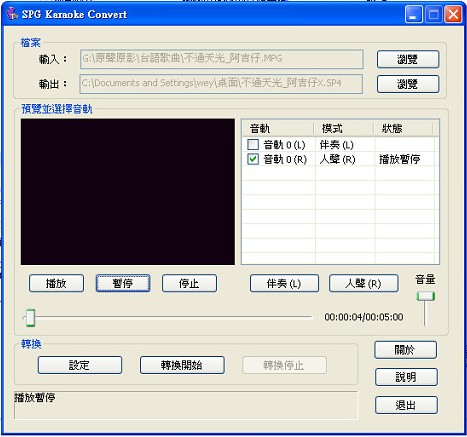Open 設定 conversion settings
This screenshot has height=437, width=467.
point(80,365)
